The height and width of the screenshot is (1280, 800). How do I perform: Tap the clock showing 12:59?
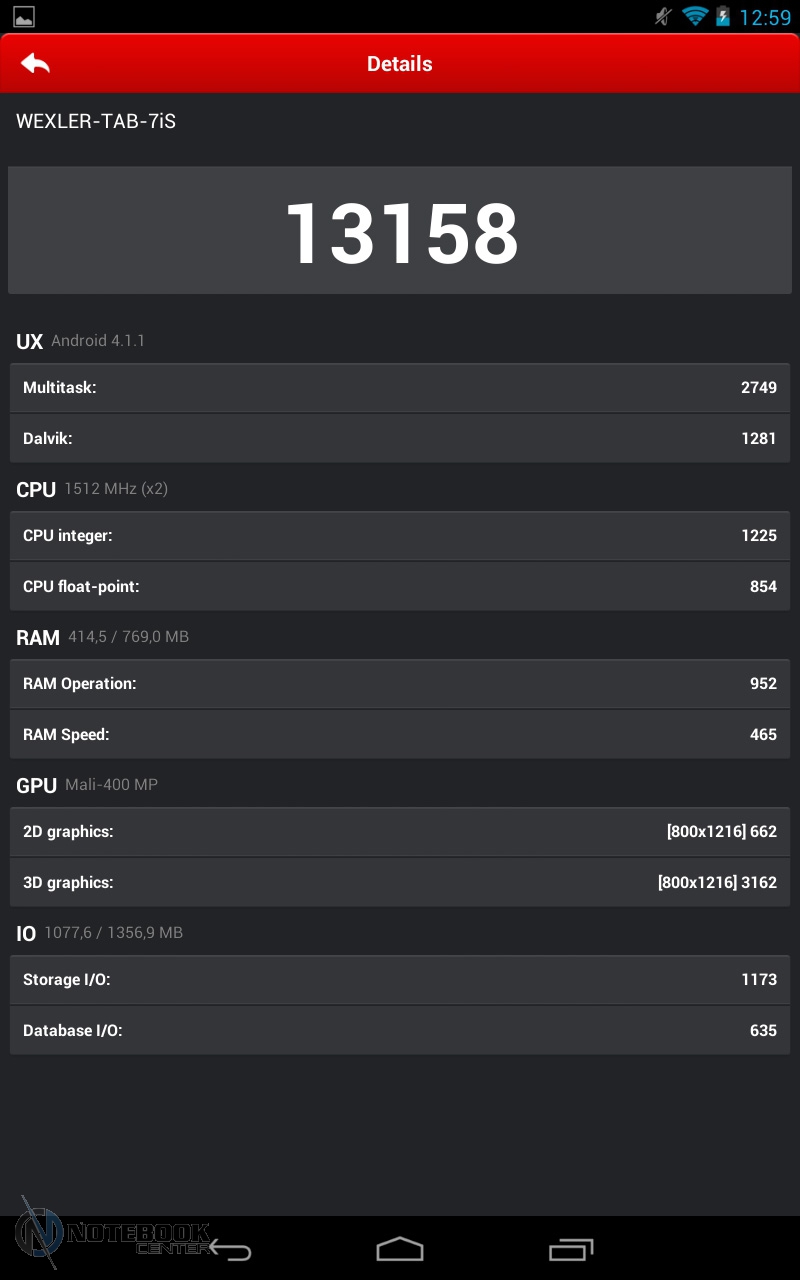[x=765, y=17]
